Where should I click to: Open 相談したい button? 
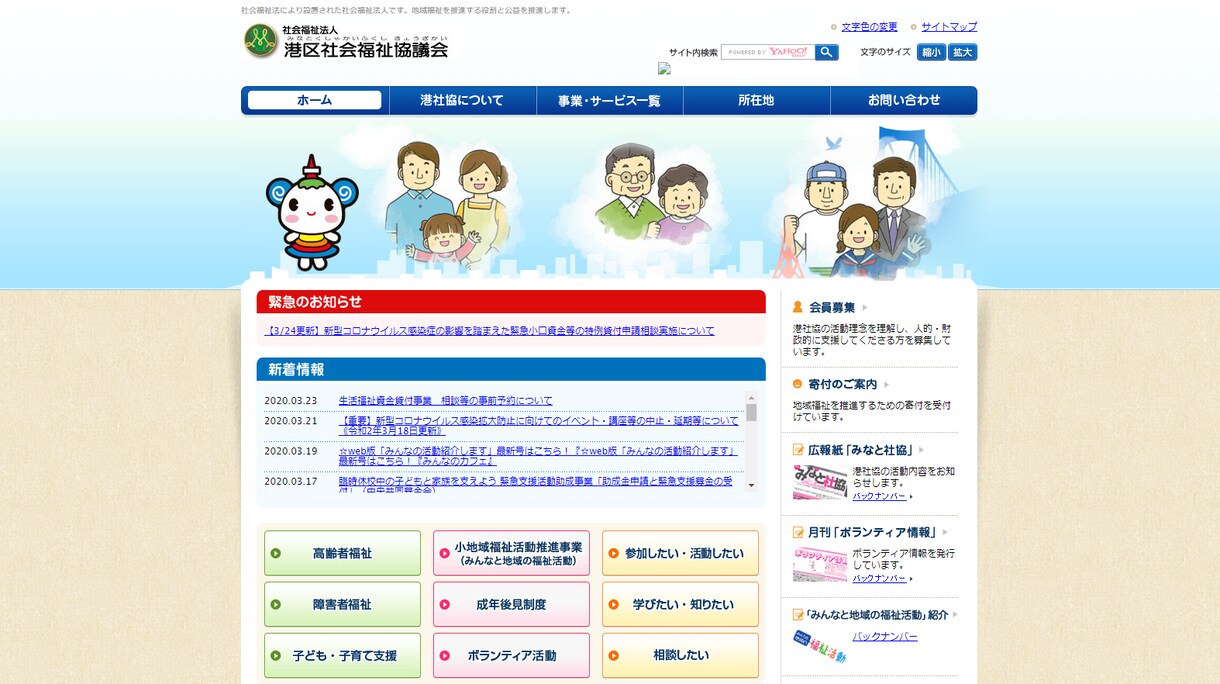coord(680,655)
